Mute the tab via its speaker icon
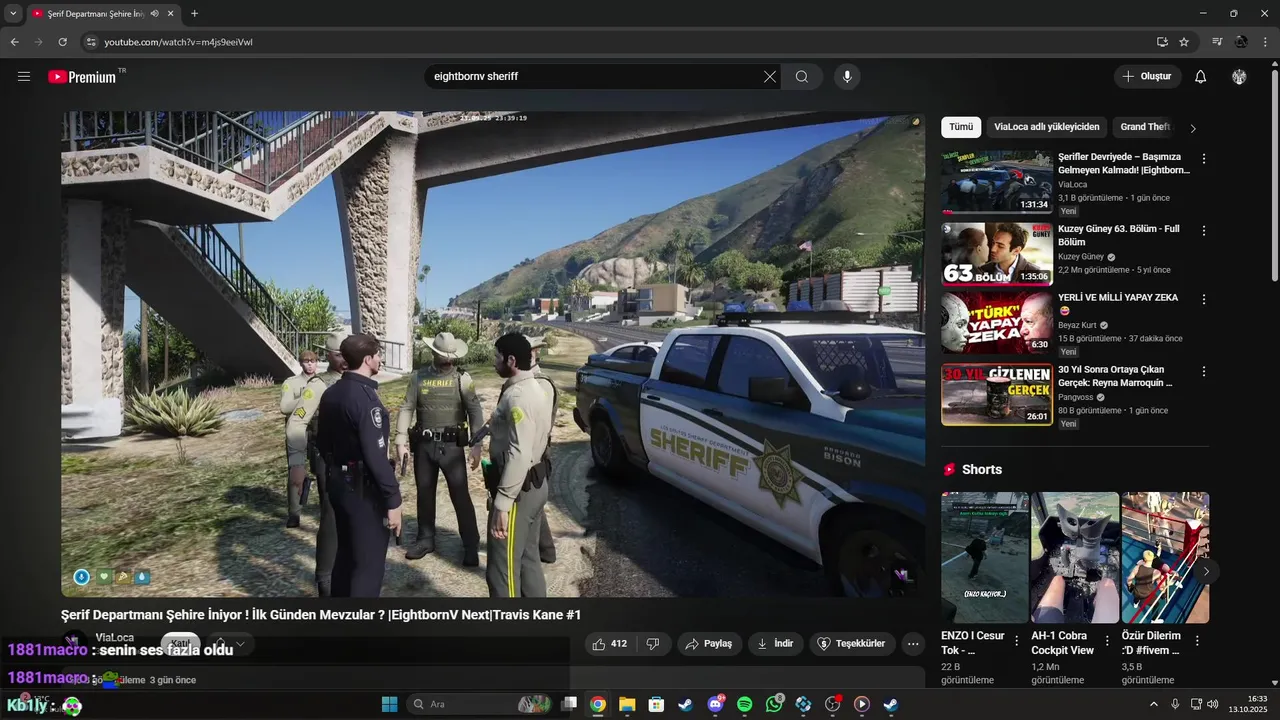Viewport: 1280px width, 720px height. click(155, 13)
